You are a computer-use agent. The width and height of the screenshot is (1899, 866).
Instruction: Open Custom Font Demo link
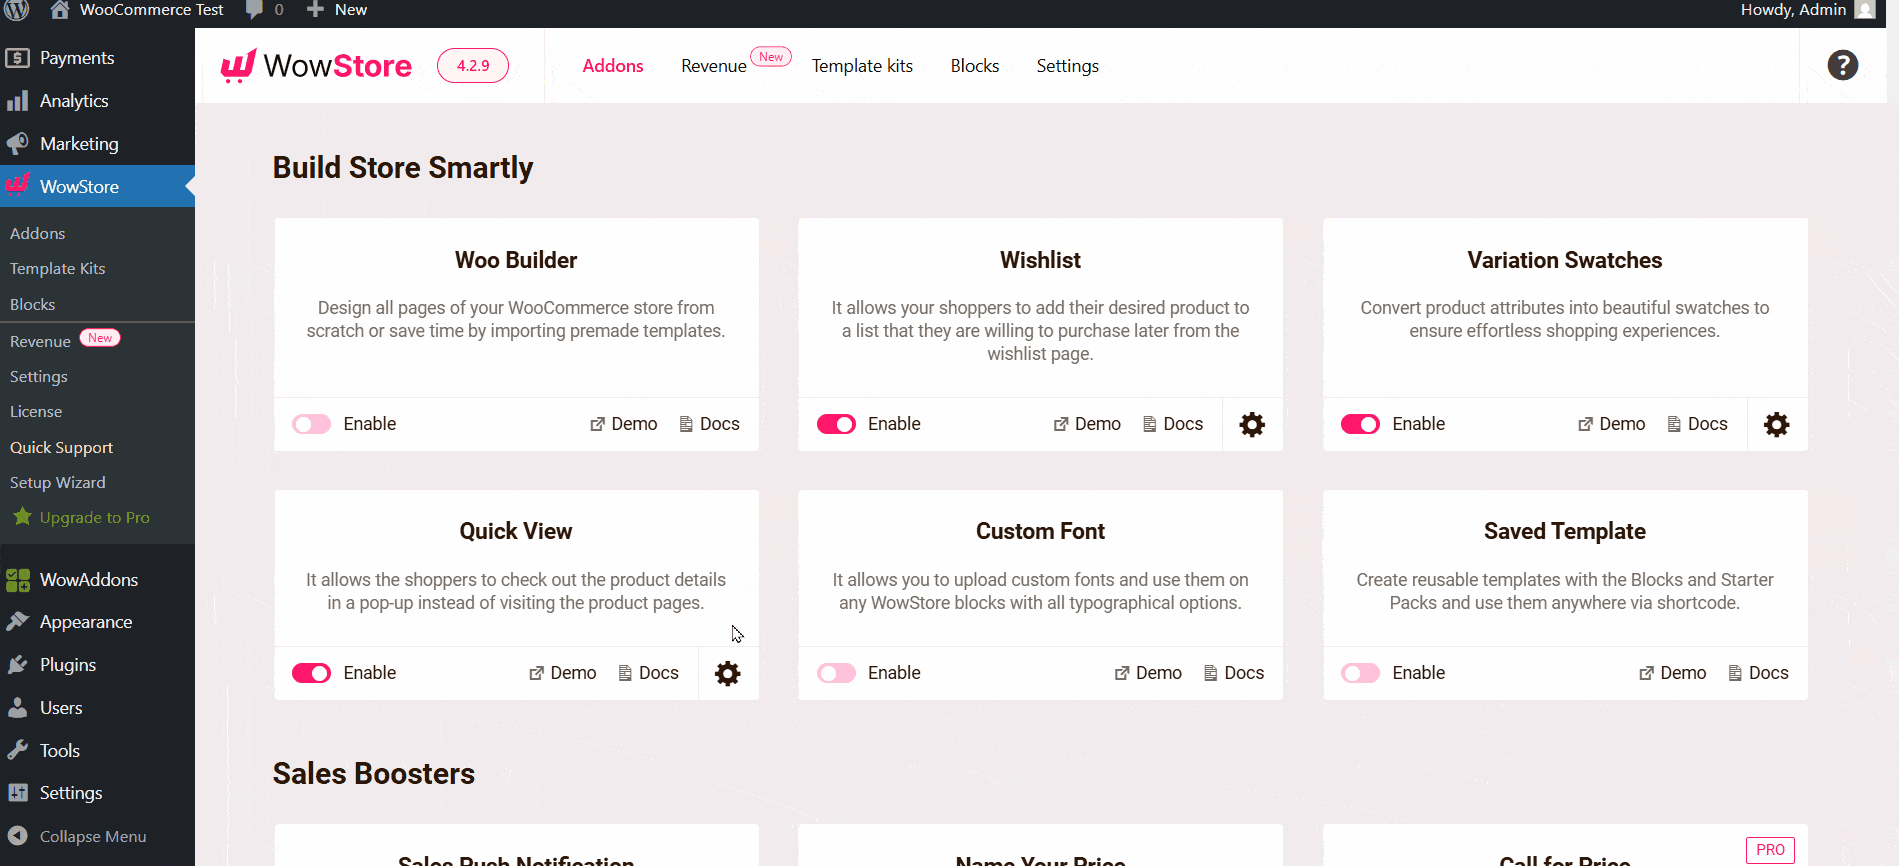point(1148,673)
